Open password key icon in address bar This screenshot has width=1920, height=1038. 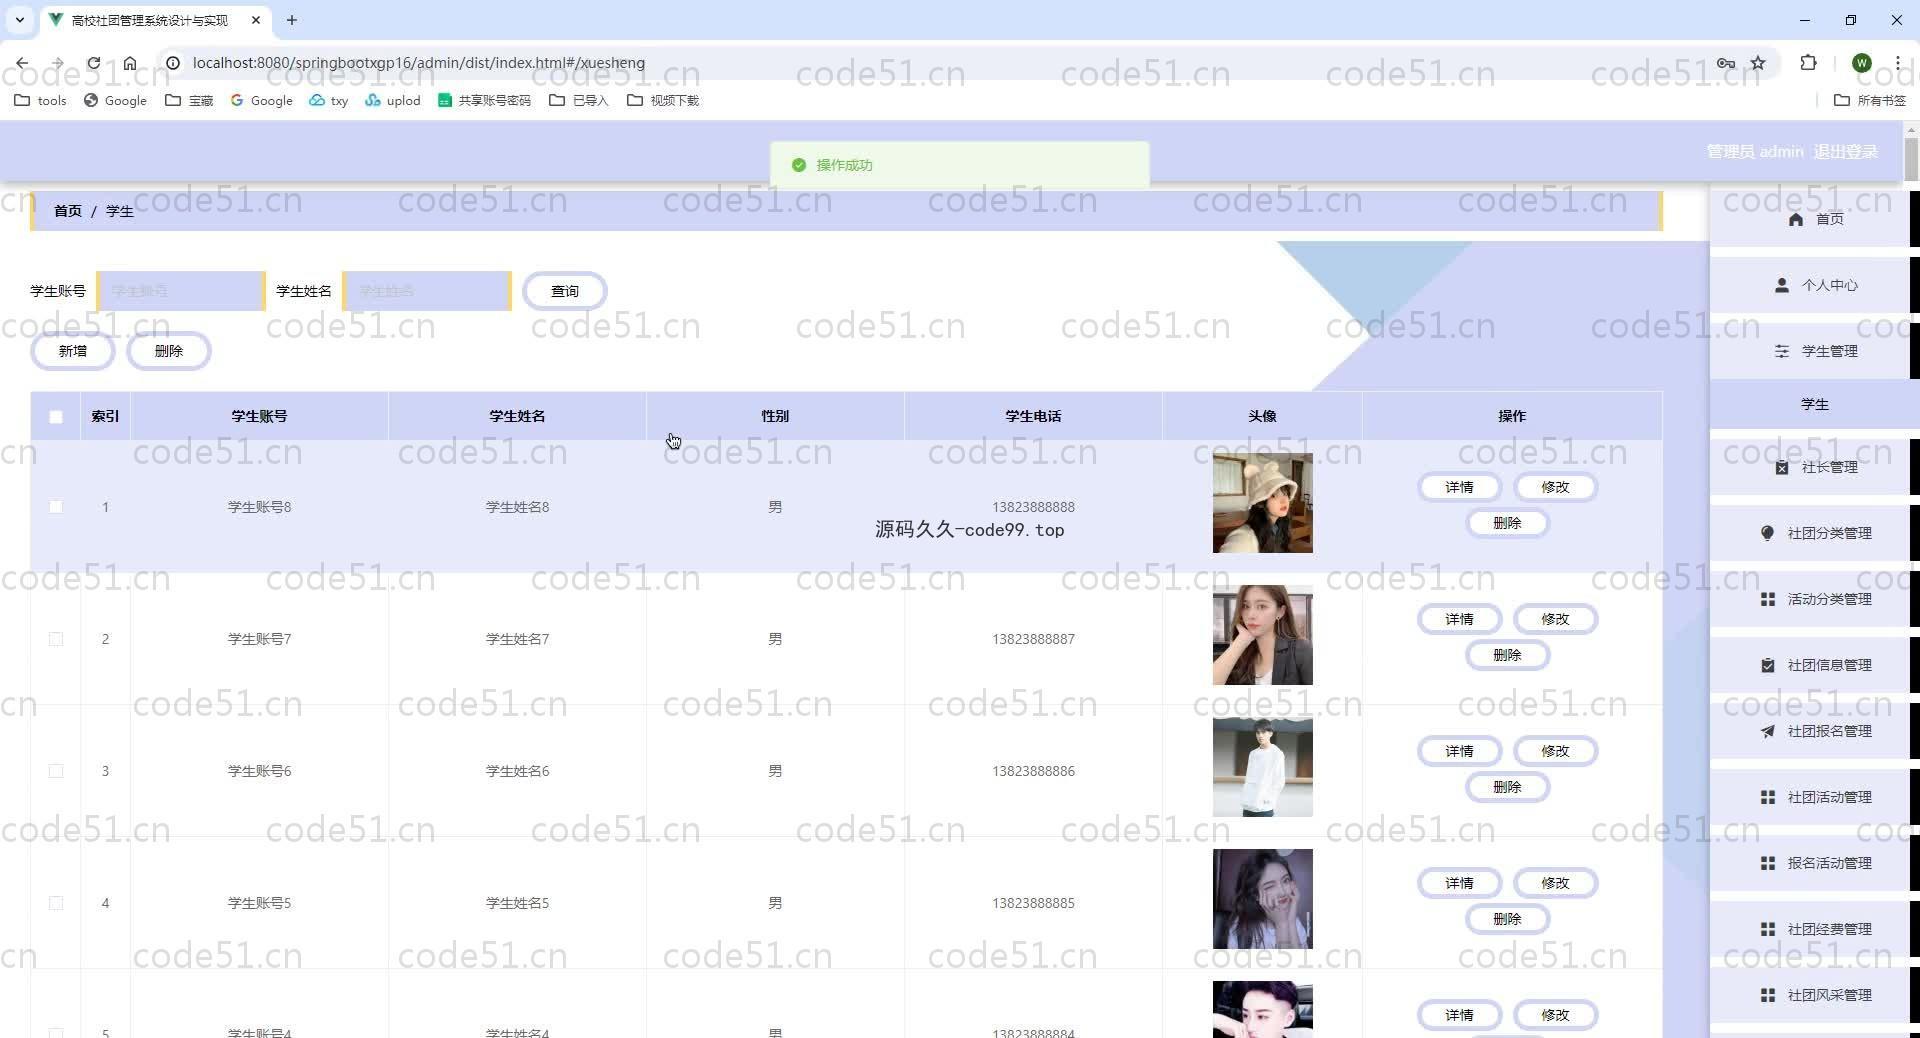[1726, 63]
